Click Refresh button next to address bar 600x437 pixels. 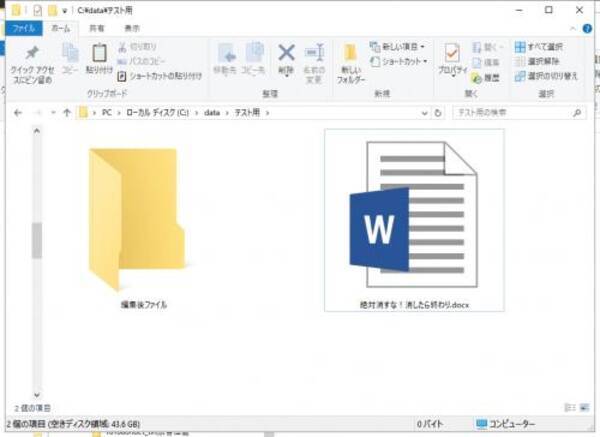(x=438, y=113)
